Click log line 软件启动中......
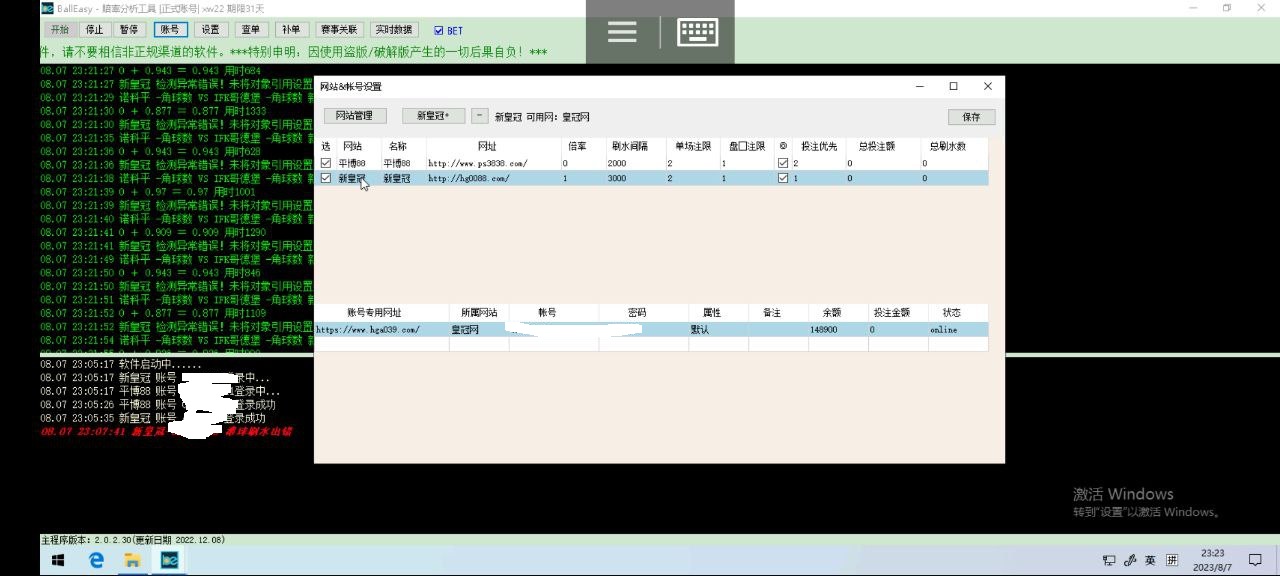The height and width of the screenshot is (576, 1280). click(x=121, y=365)
